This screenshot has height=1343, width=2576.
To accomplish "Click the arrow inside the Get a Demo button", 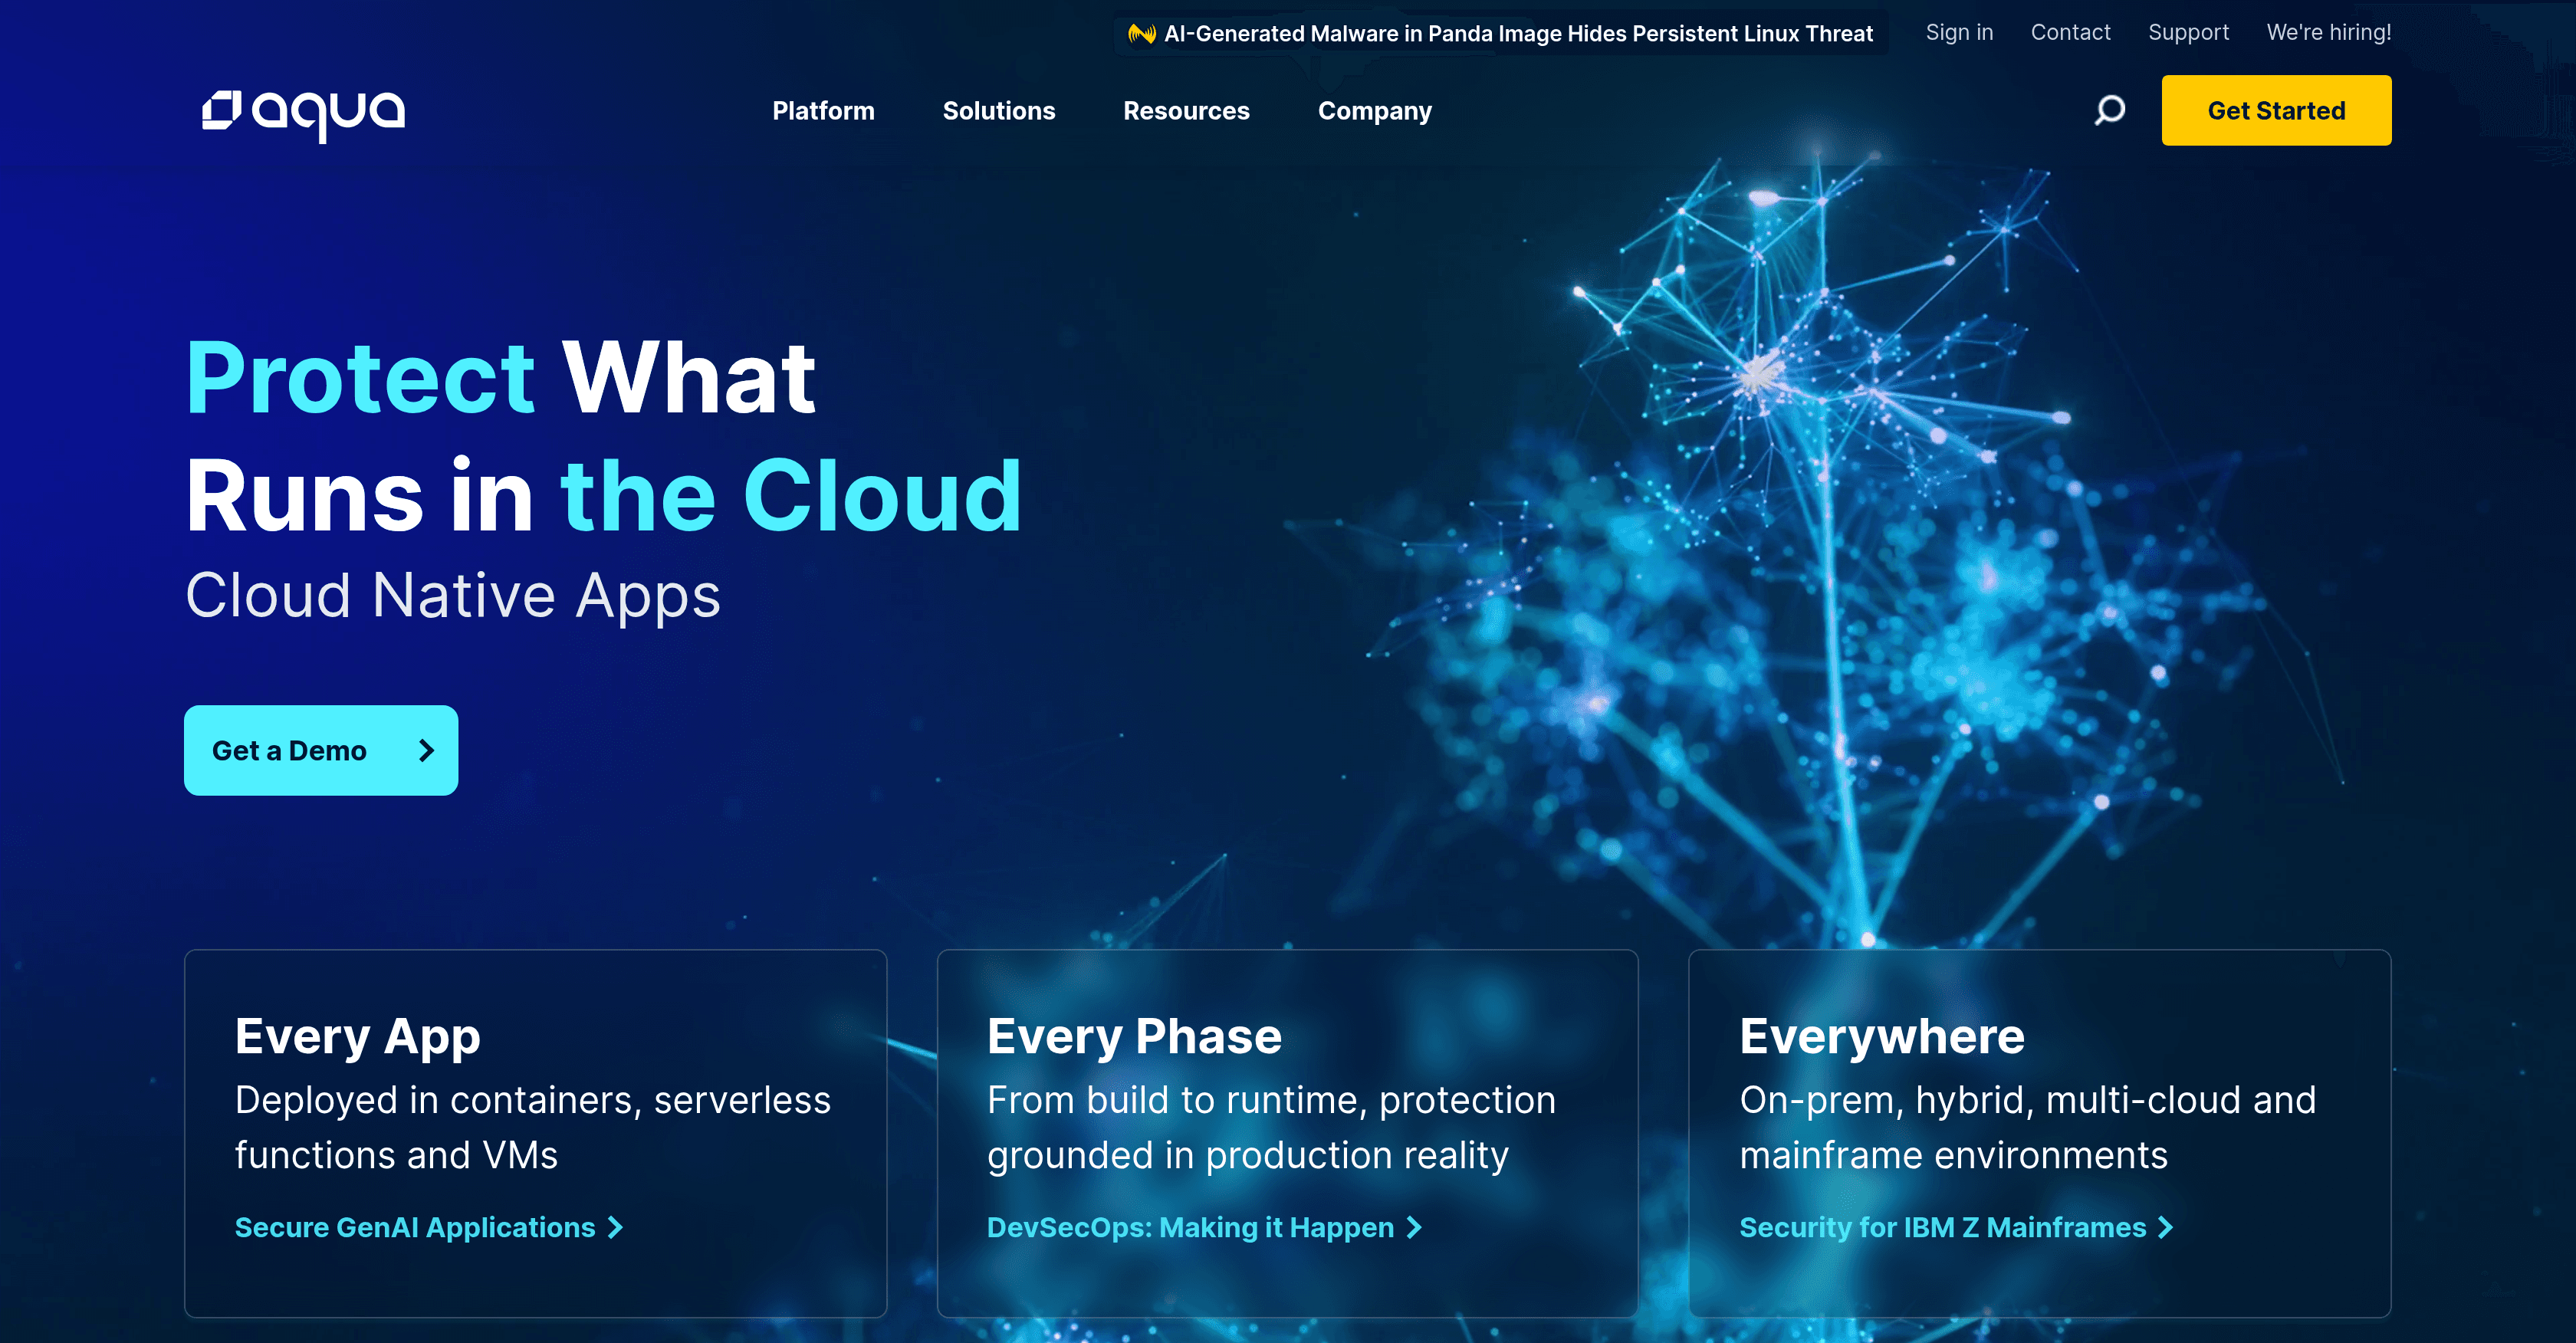I will 428,750.
